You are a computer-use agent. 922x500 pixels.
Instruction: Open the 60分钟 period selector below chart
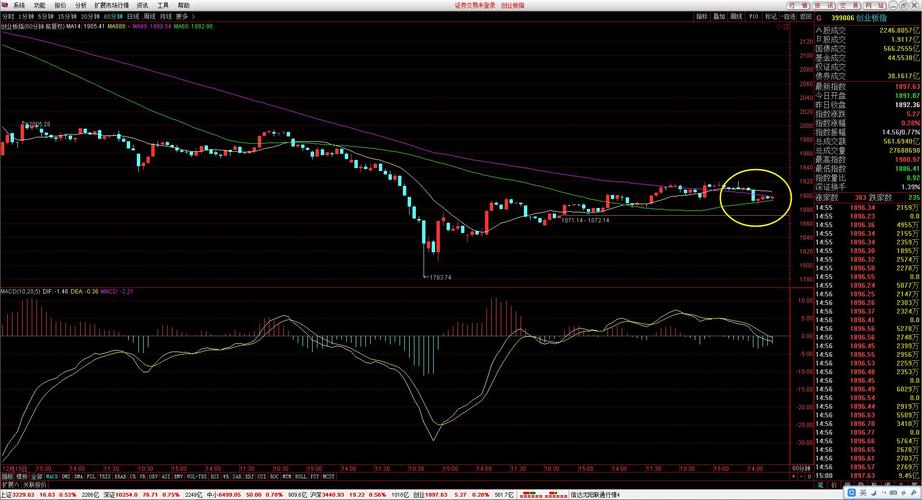tap(800, 468)
